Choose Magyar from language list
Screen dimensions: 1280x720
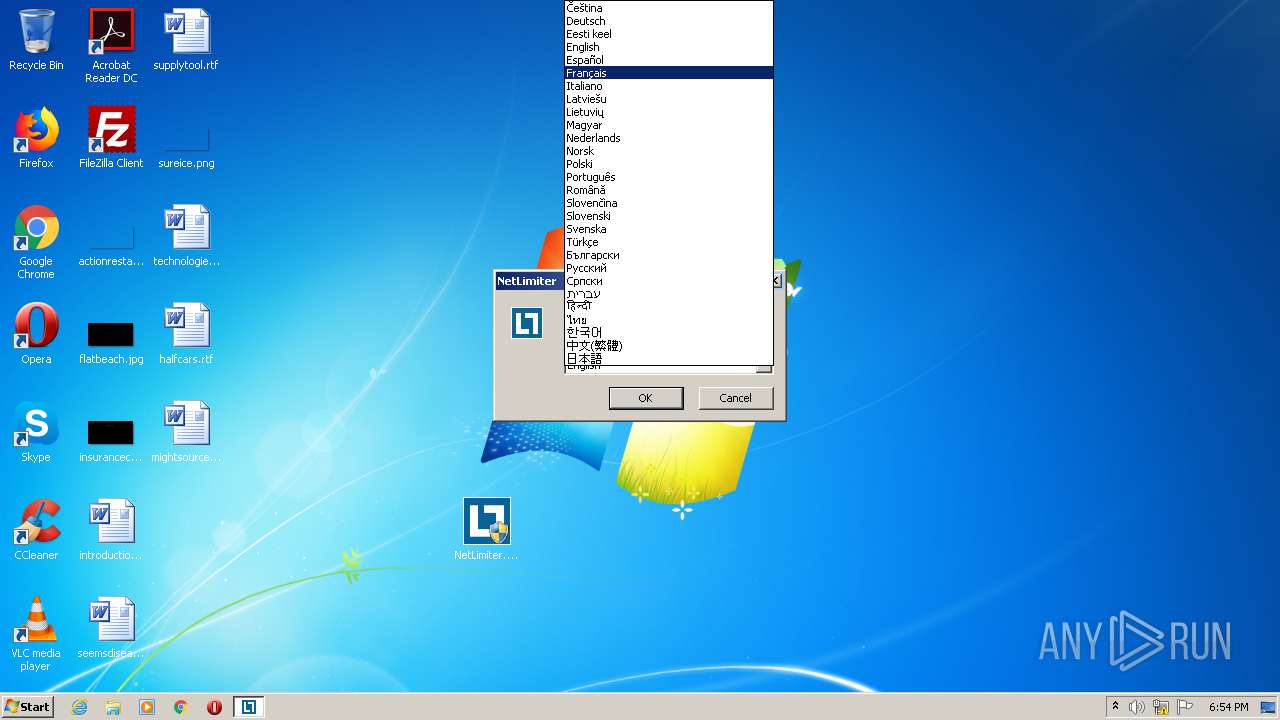tap(669, 125)
